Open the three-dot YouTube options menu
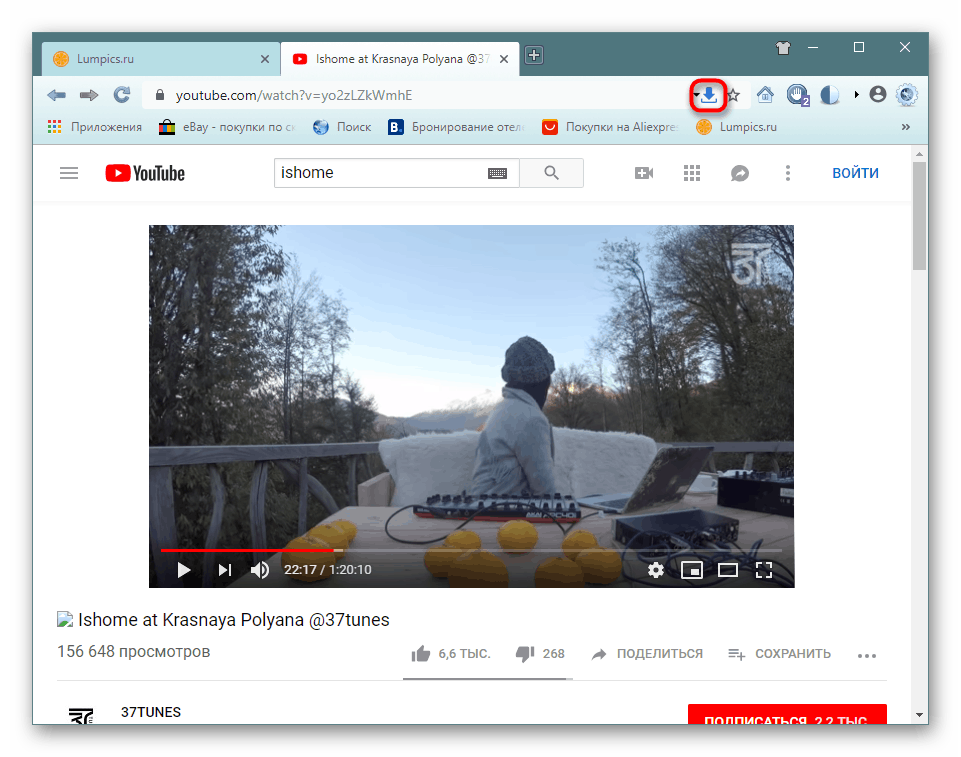961x757 pixels. point(788,173)
